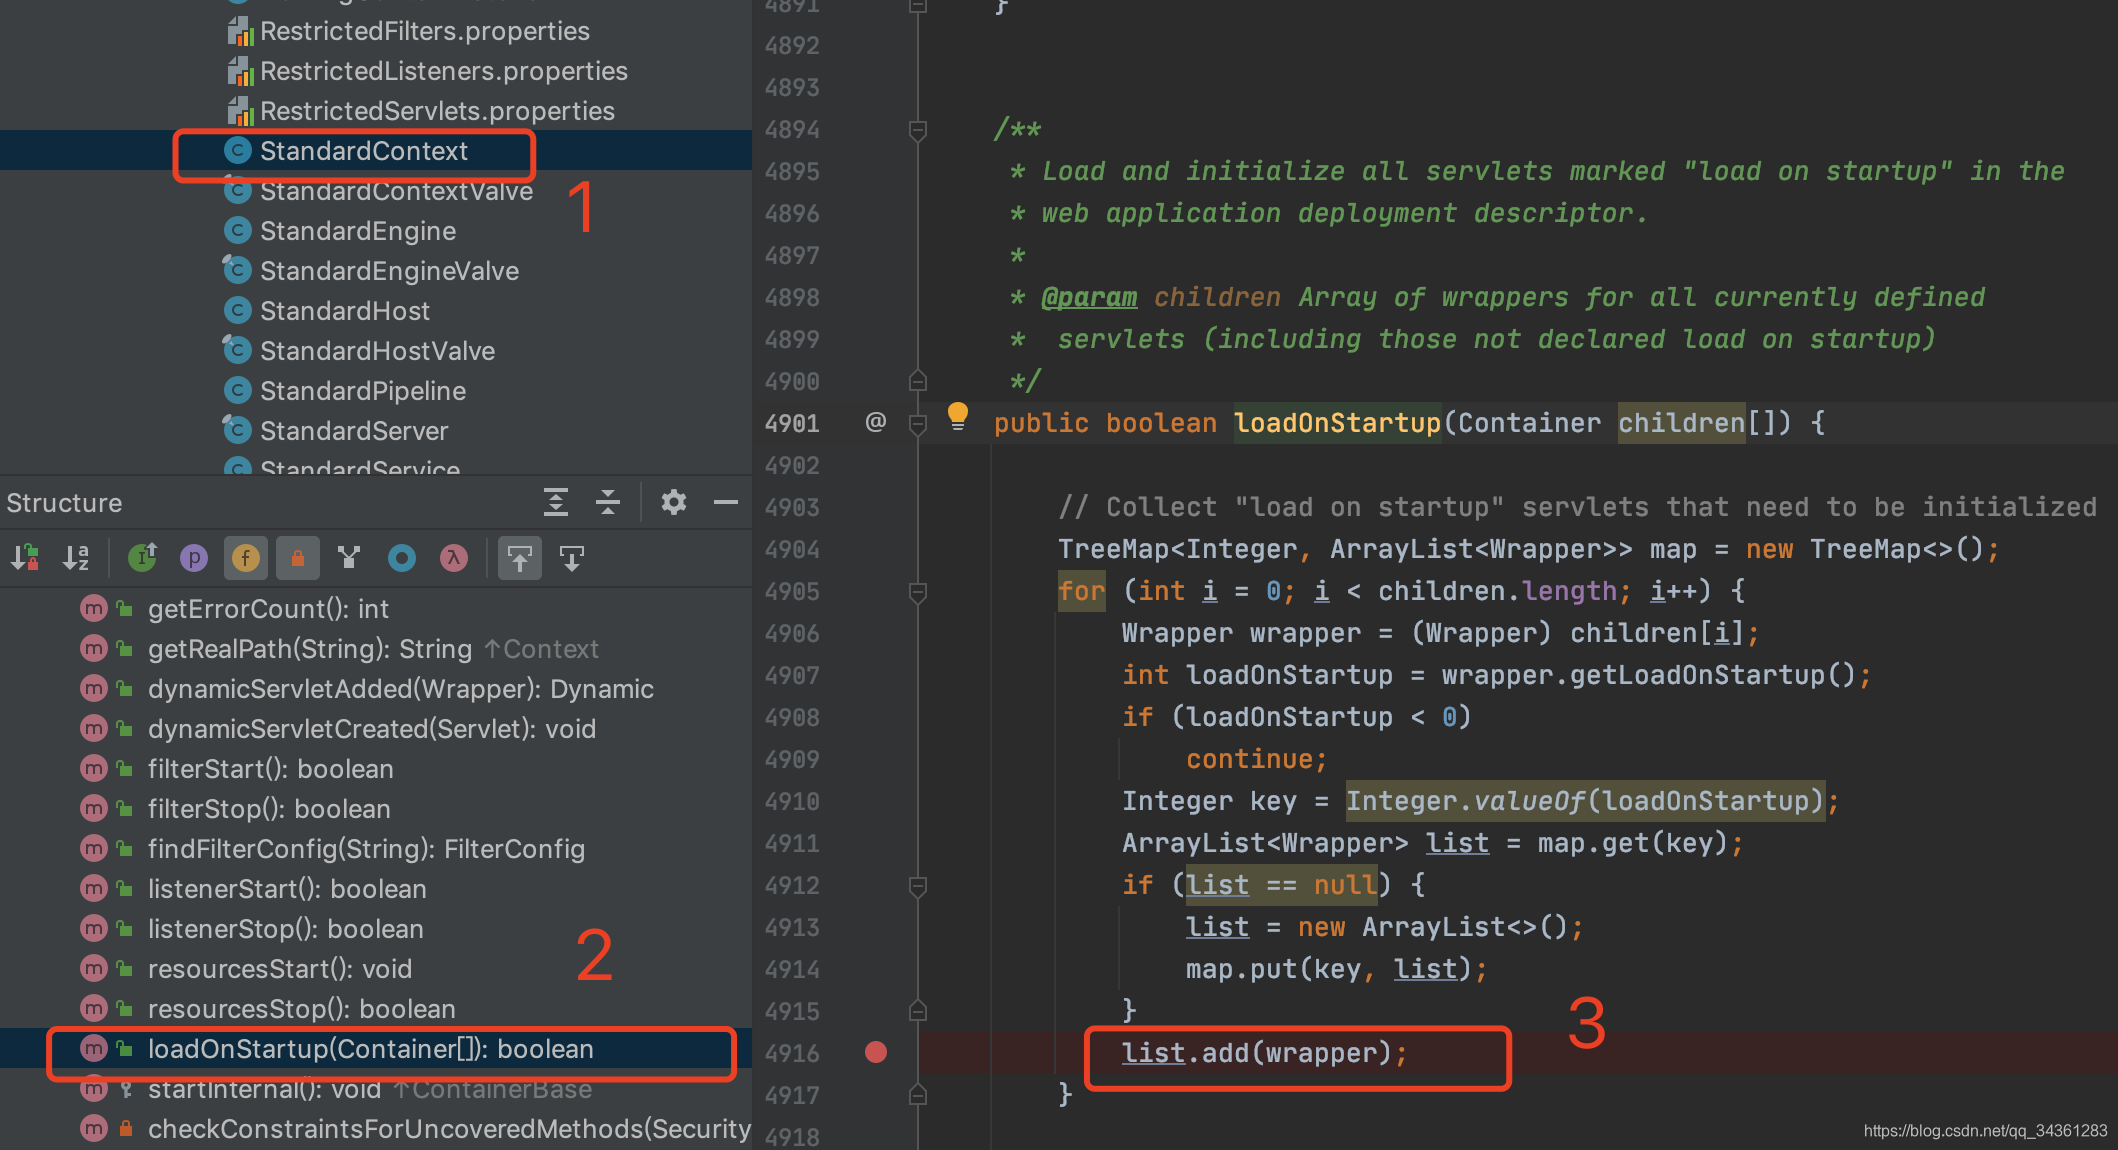Toggle Show Lambdas (λ) icon
Image resolution: width=2118 pixels, height=1150 pixels.
454,557
